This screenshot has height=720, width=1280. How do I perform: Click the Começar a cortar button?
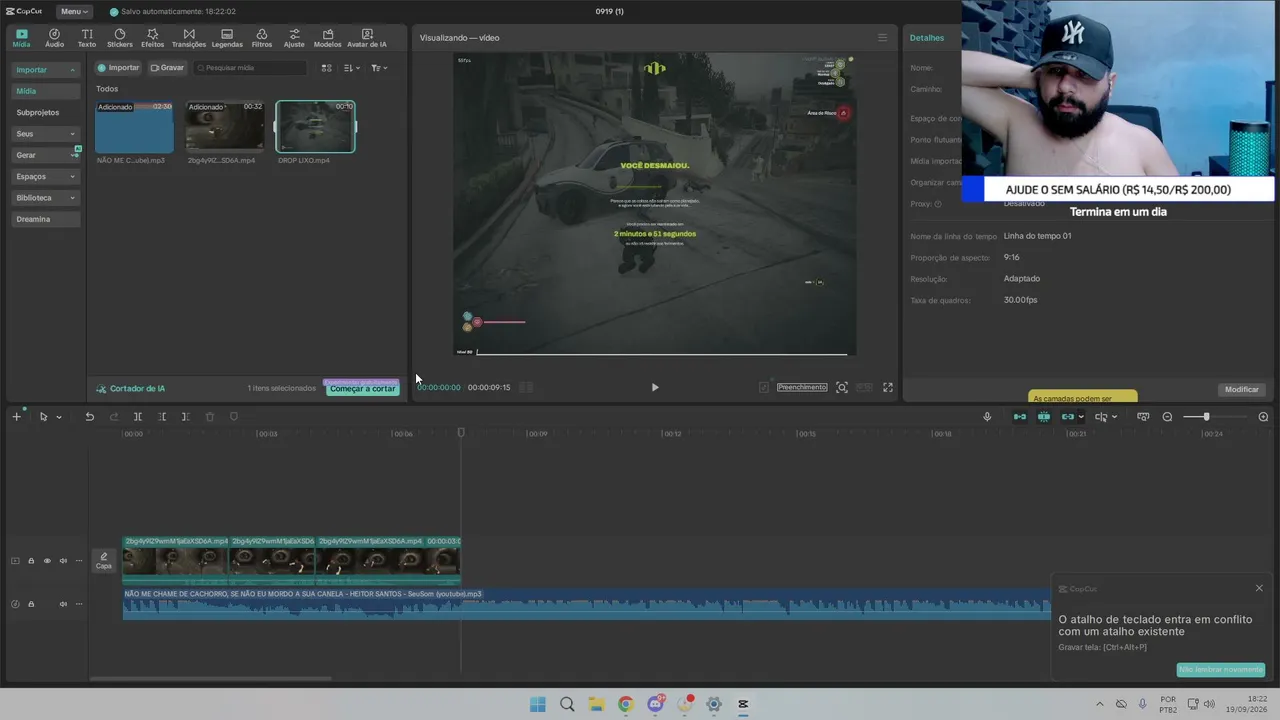click(362, 388)
